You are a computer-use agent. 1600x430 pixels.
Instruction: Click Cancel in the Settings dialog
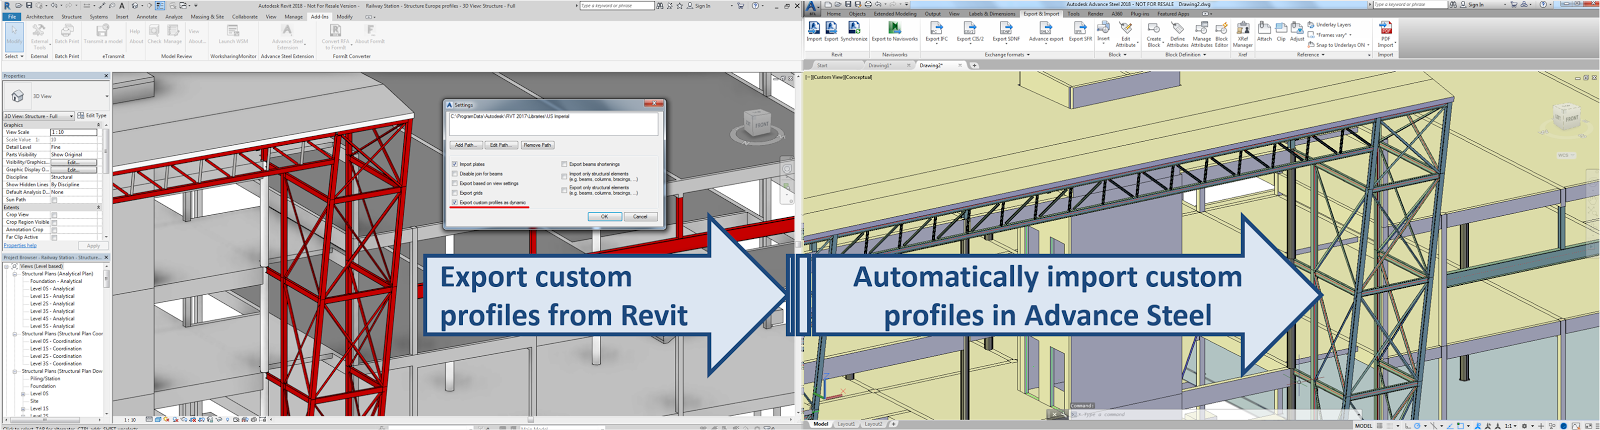point(640,216)
